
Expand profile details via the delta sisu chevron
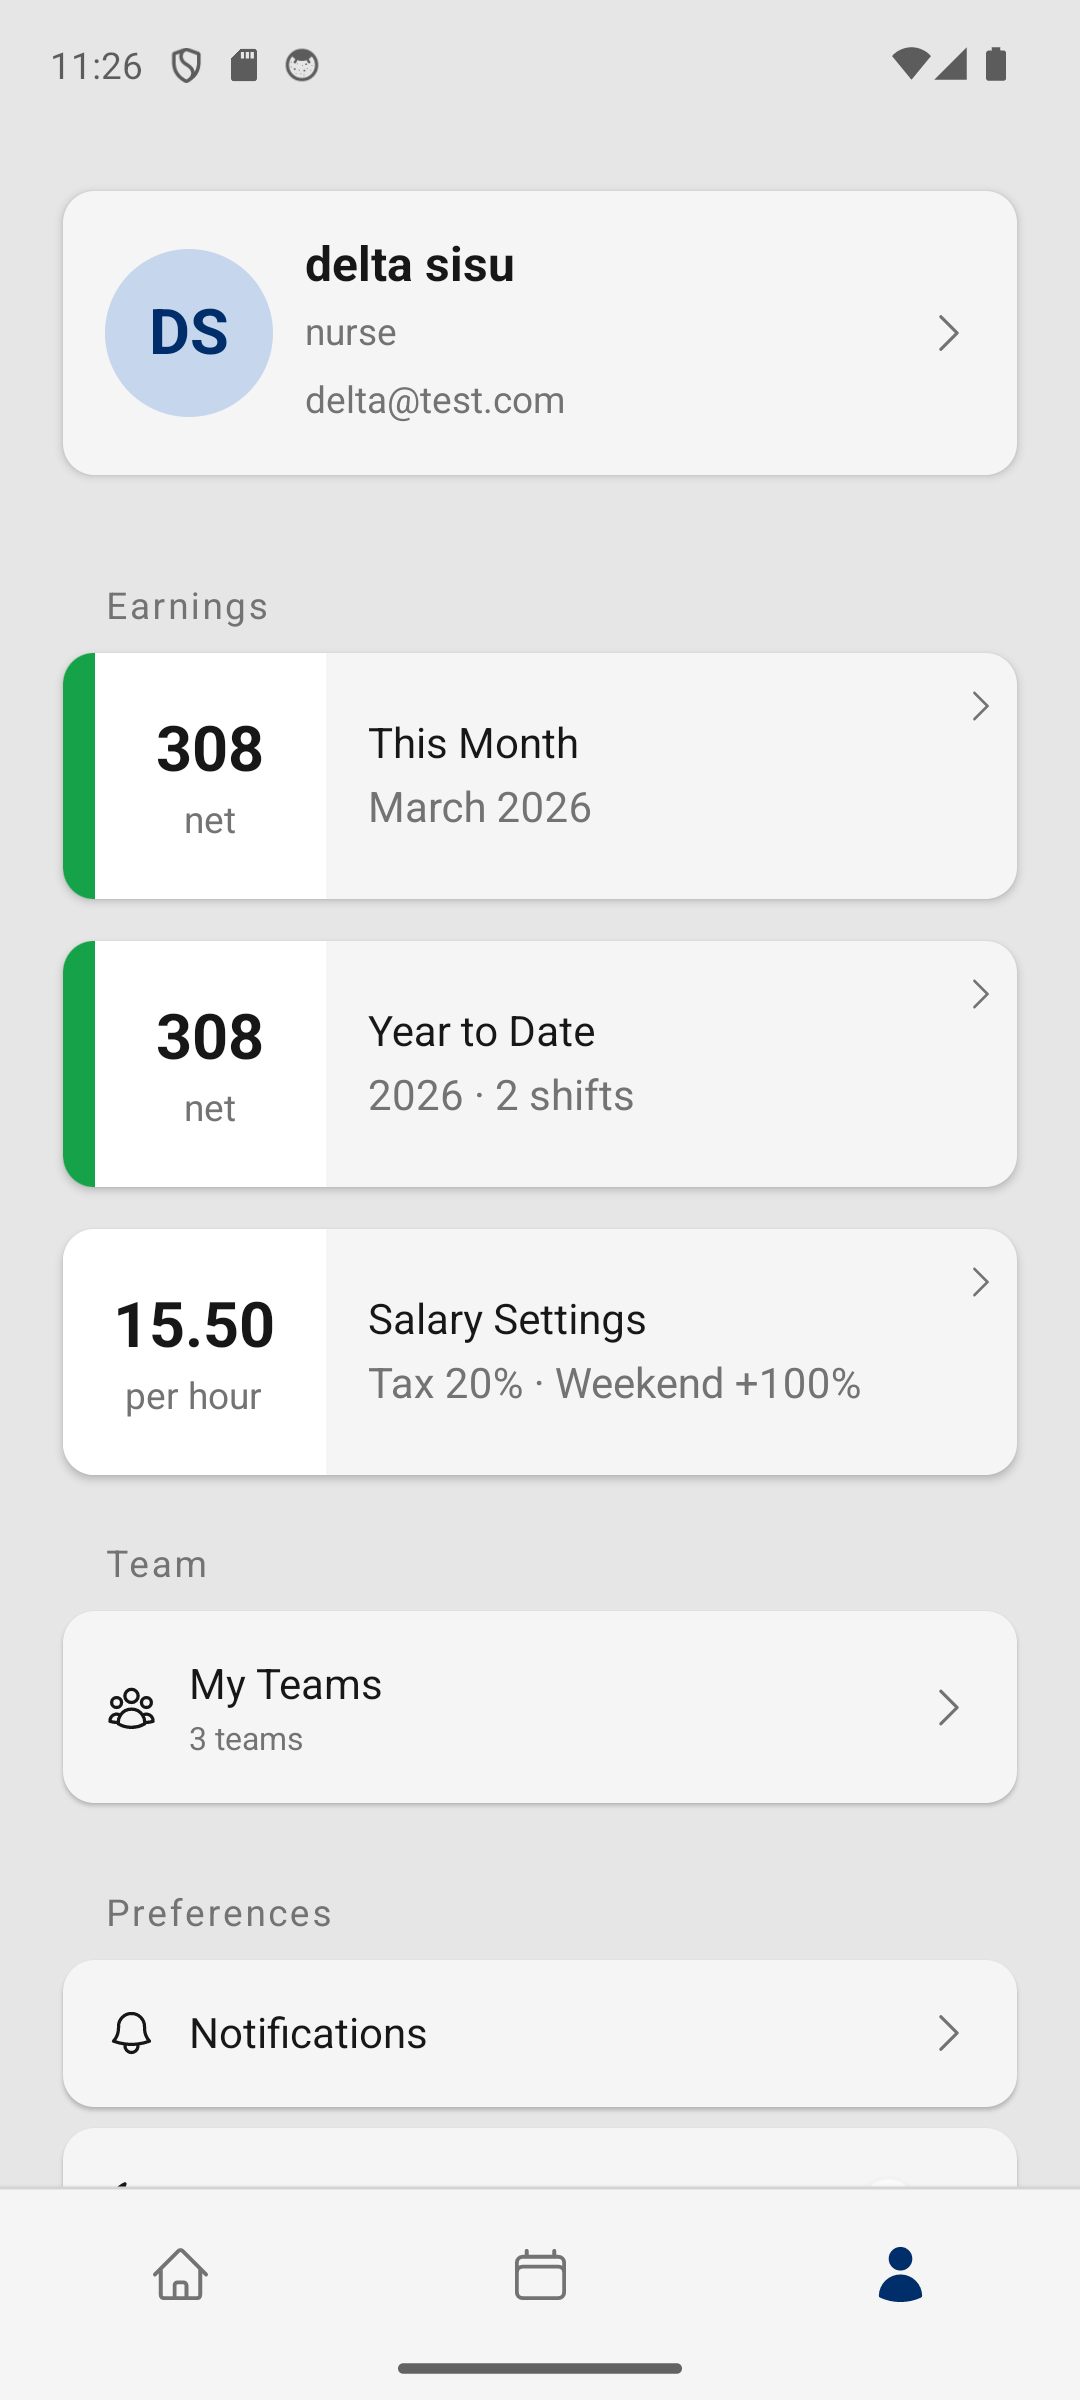point(948,333)
